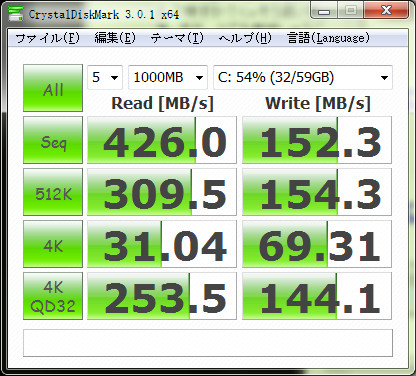Open the 編集(E) menu

click(115, 38)
